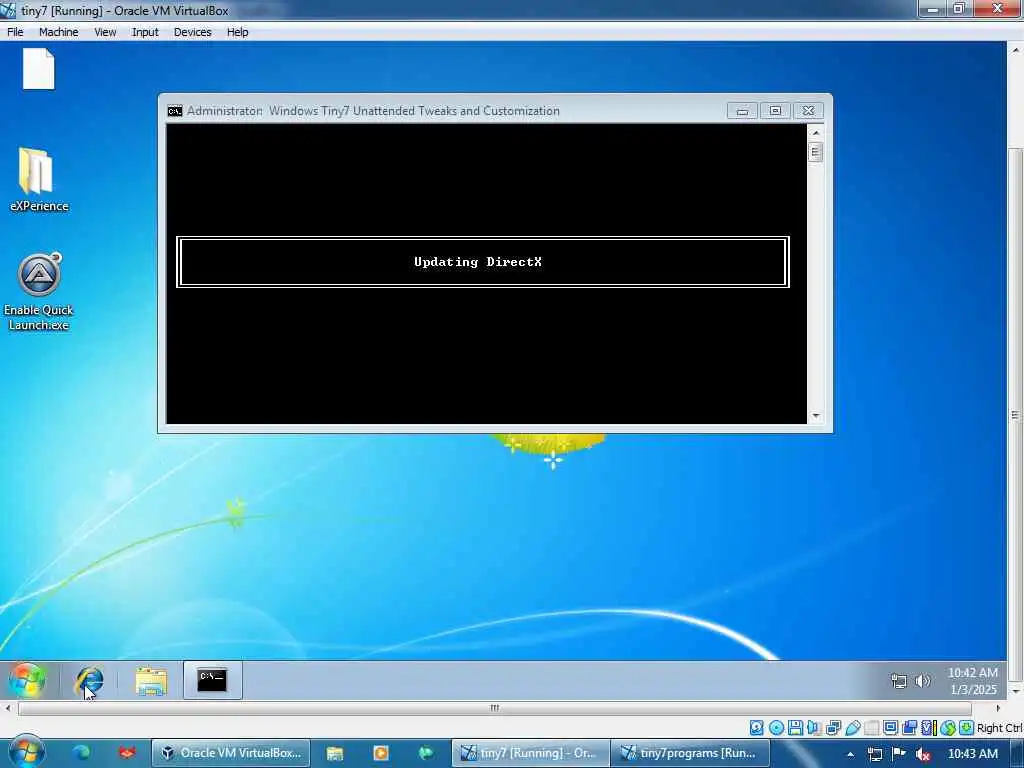This screenshot has width=1024, height=768.
Task: Switch to Oracle VM VirtualBox manager window
Action: [231, 753]
